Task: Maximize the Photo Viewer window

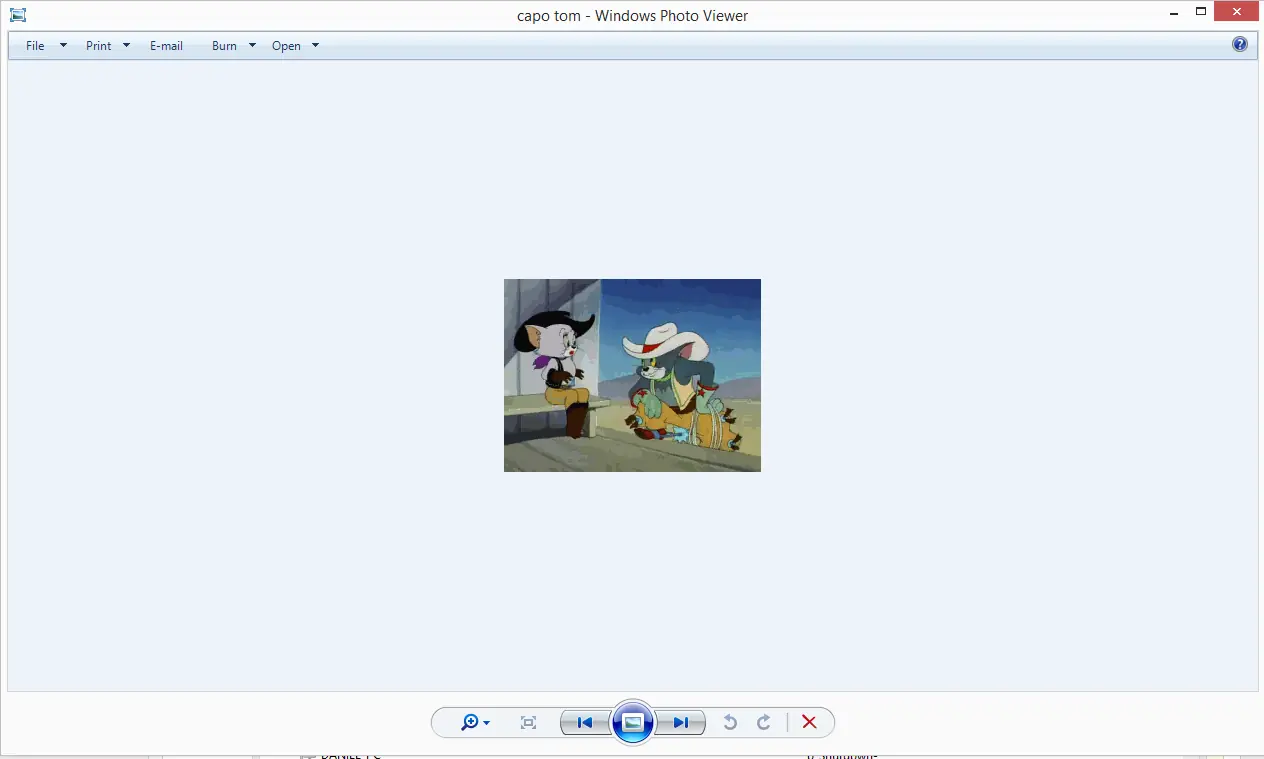Action: [1201, 12]
